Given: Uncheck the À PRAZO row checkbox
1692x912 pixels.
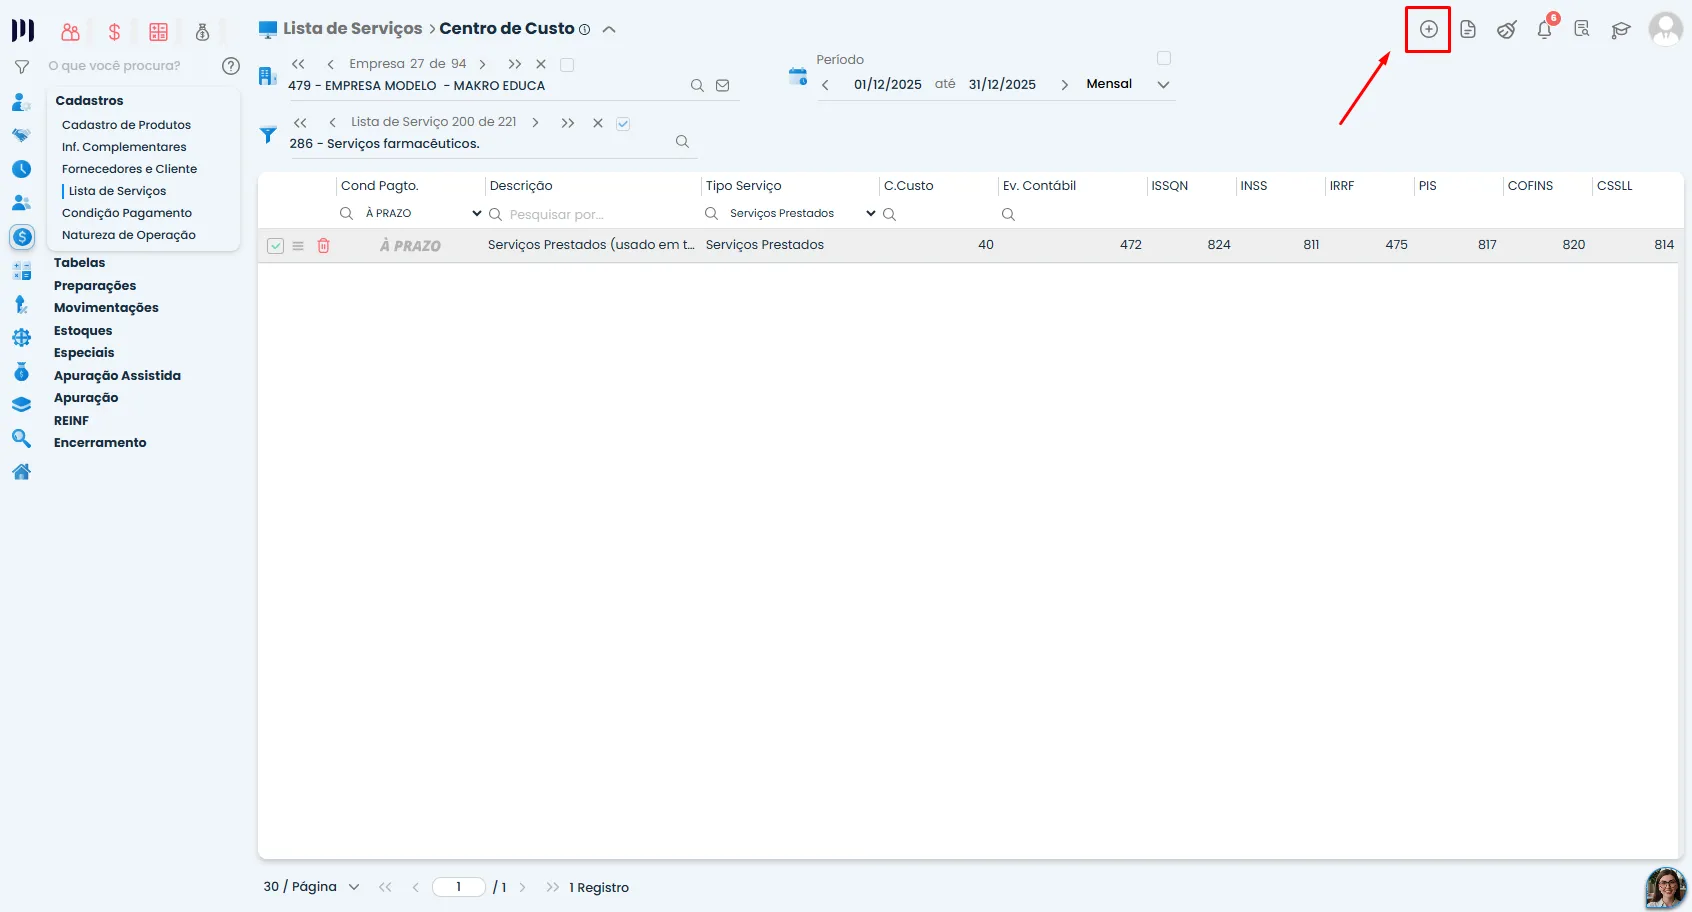Looking at the screenshot, I should tap(276, 245).
